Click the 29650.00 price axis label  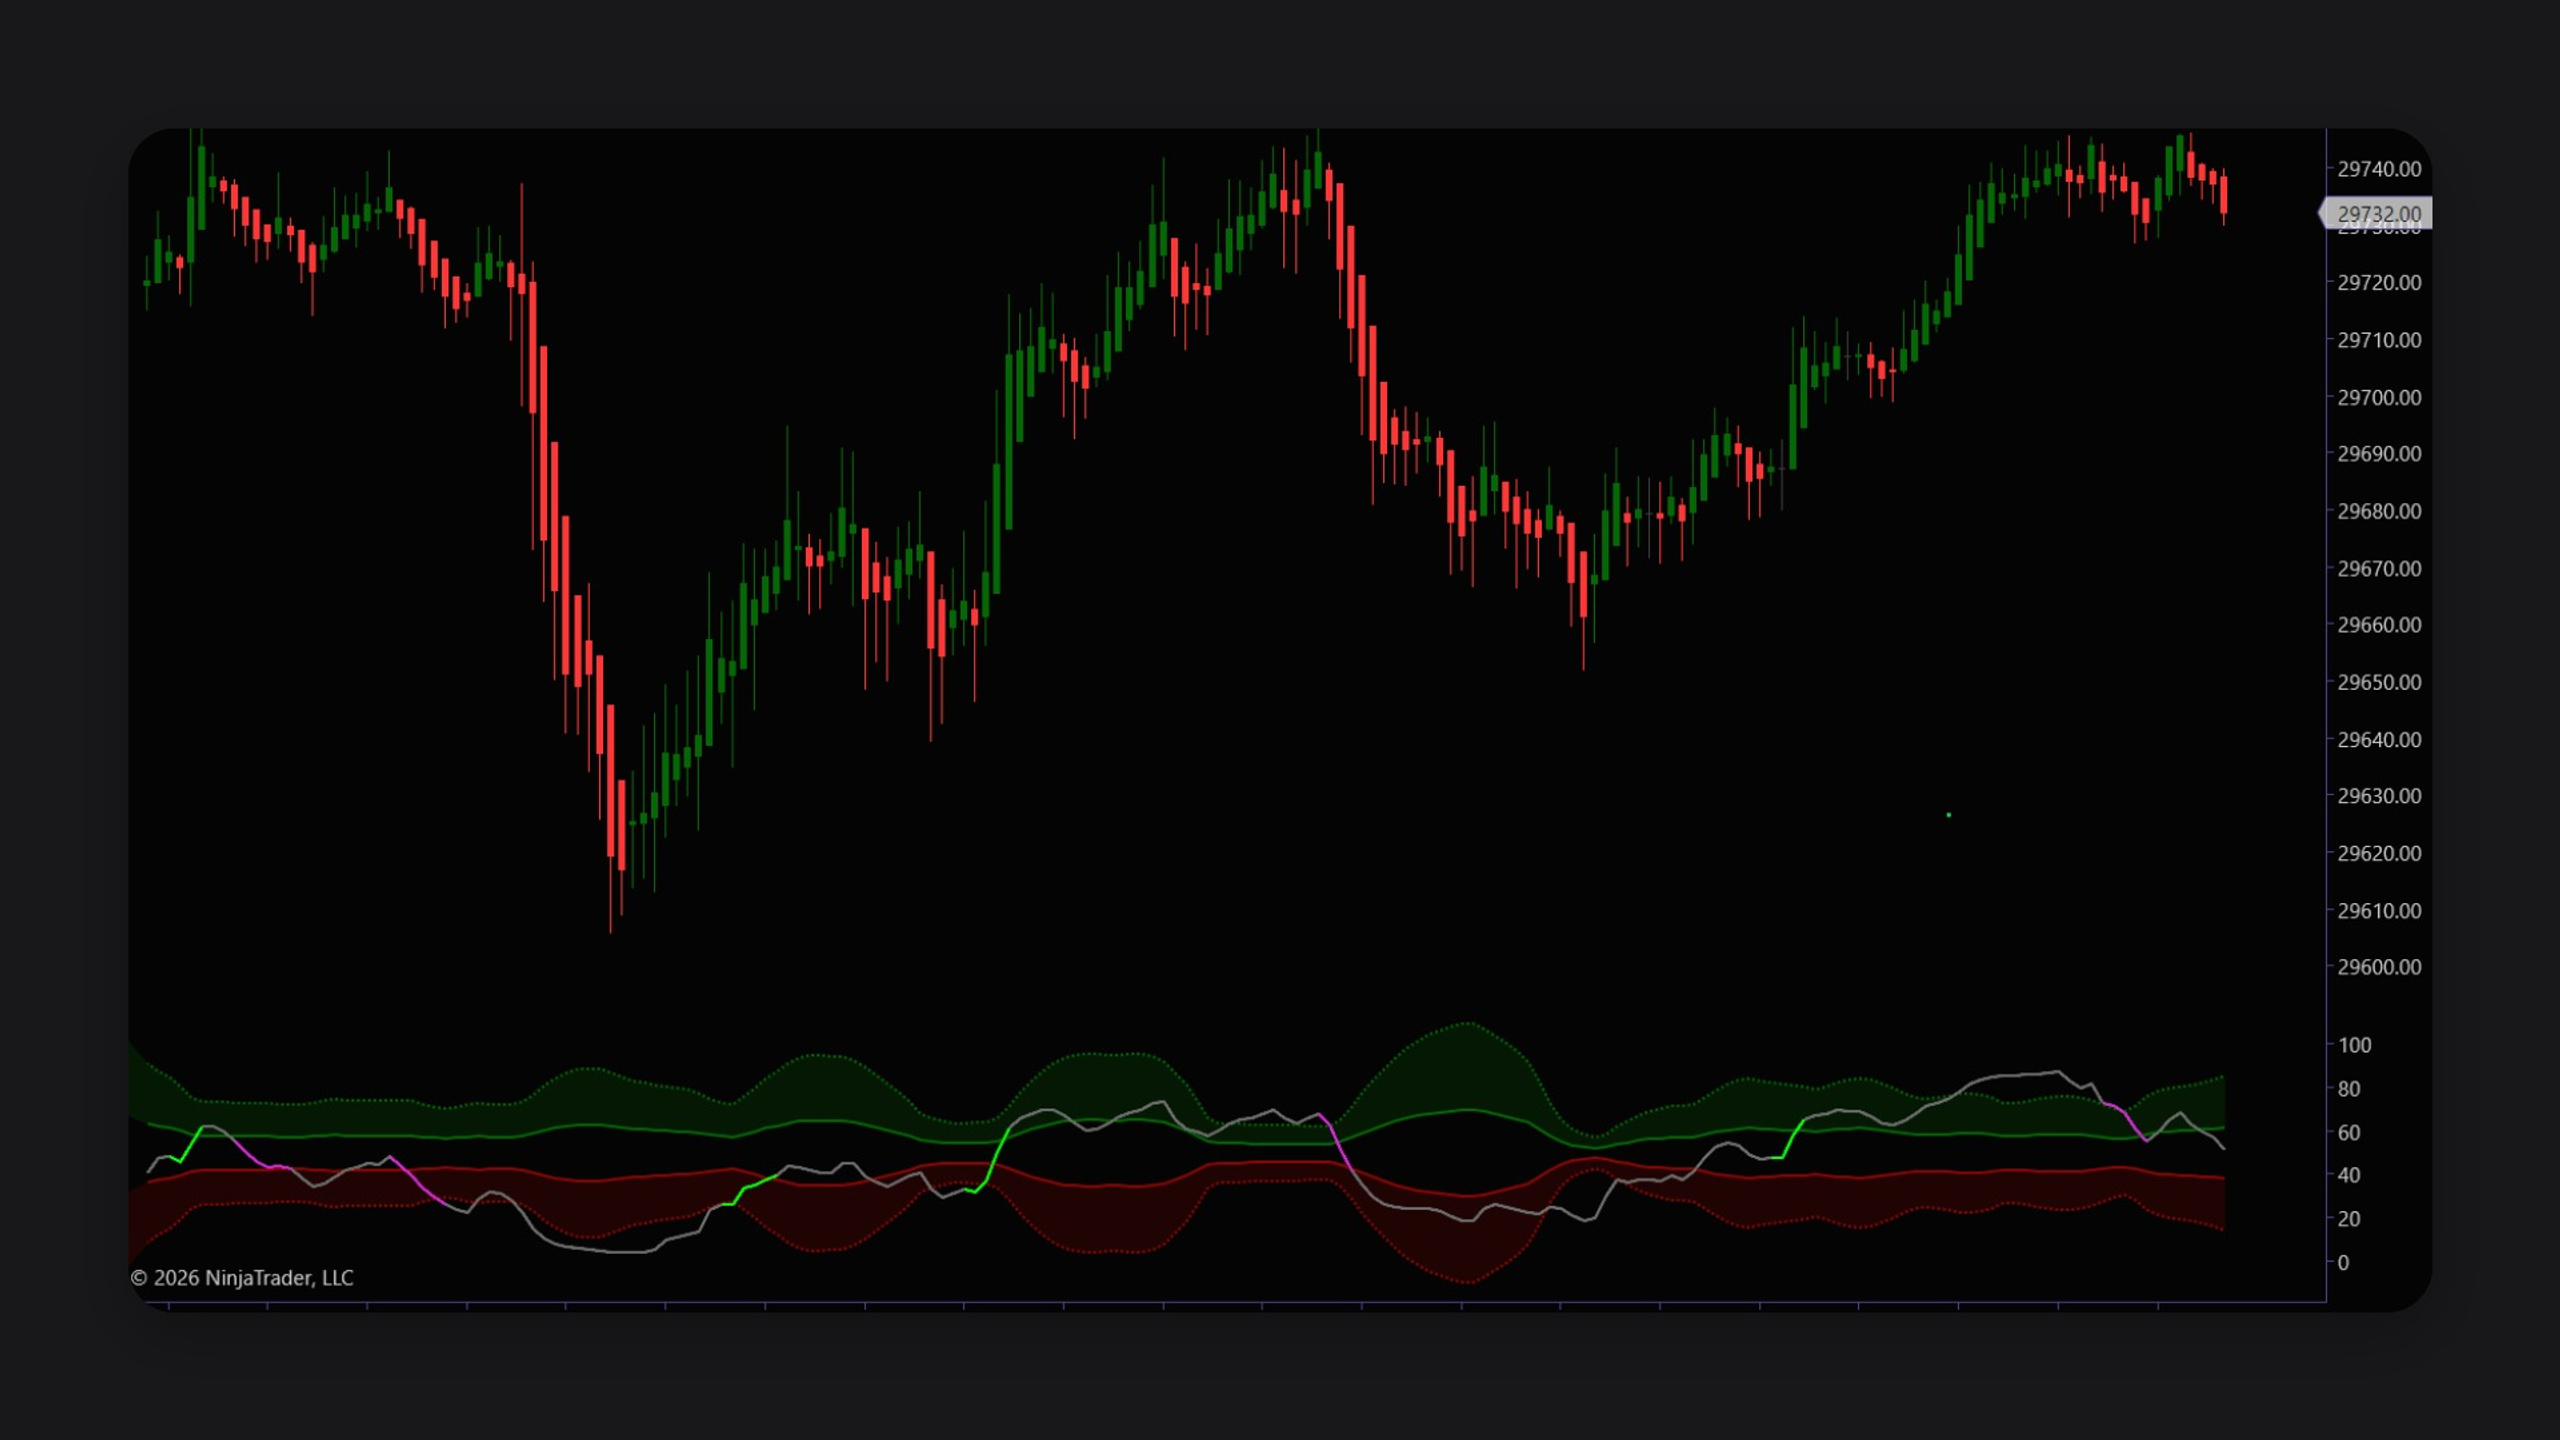coord(2379,682)
